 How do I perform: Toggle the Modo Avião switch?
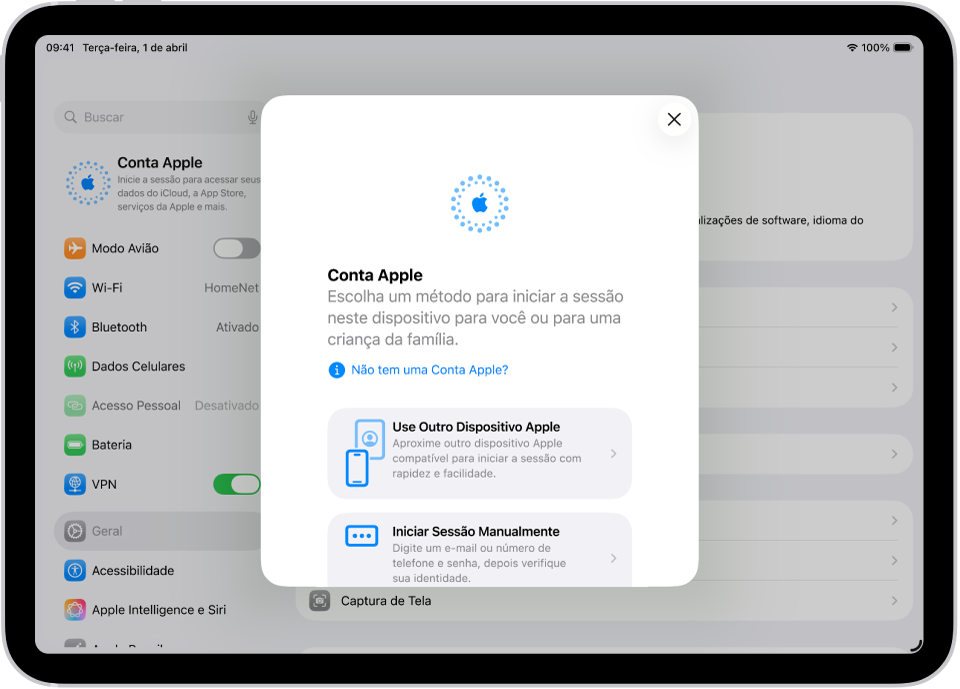tap(236, 248)
